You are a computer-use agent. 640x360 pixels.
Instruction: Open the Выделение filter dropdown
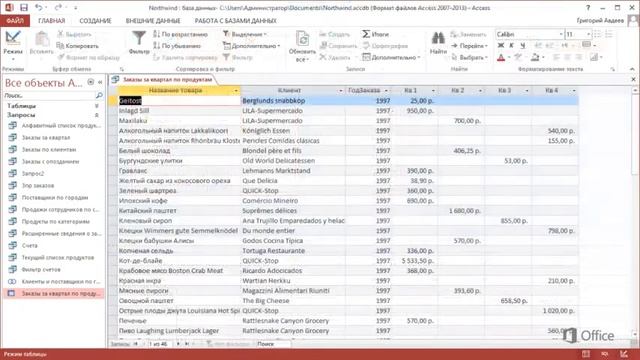(x=245, y=34)
